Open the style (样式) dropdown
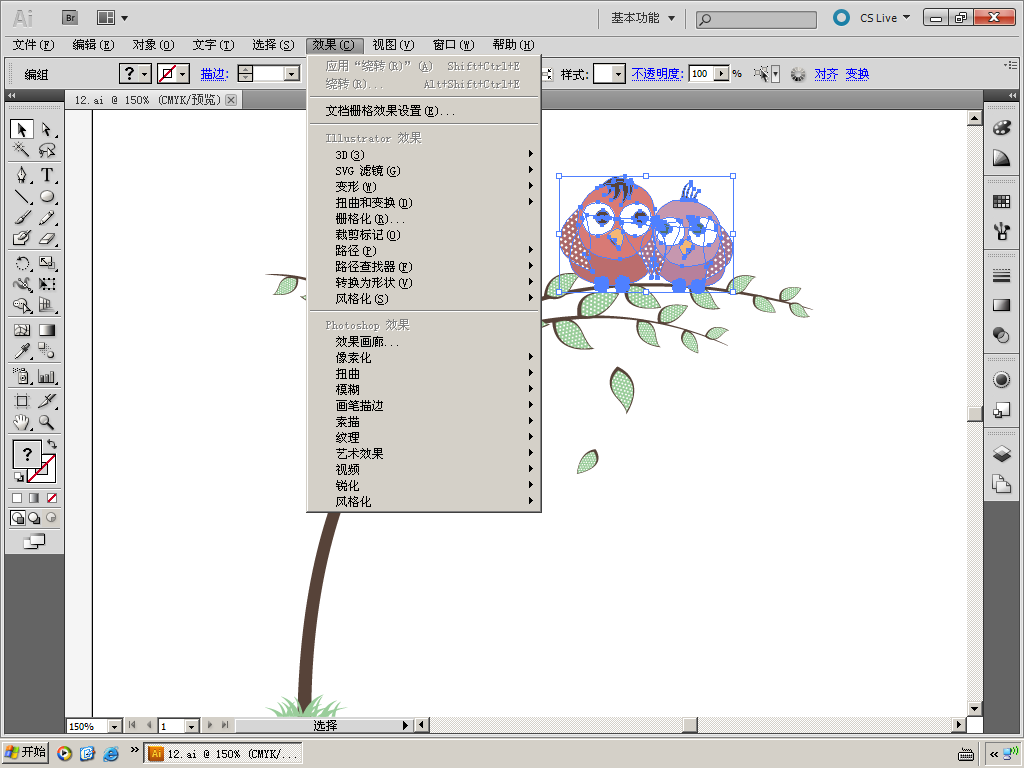The image size is (1024, 768). click(618, 74)
